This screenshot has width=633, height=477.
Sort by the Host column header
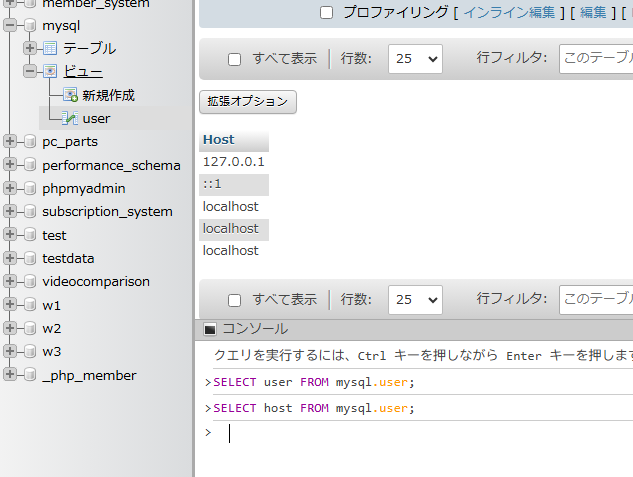point(218,140)
